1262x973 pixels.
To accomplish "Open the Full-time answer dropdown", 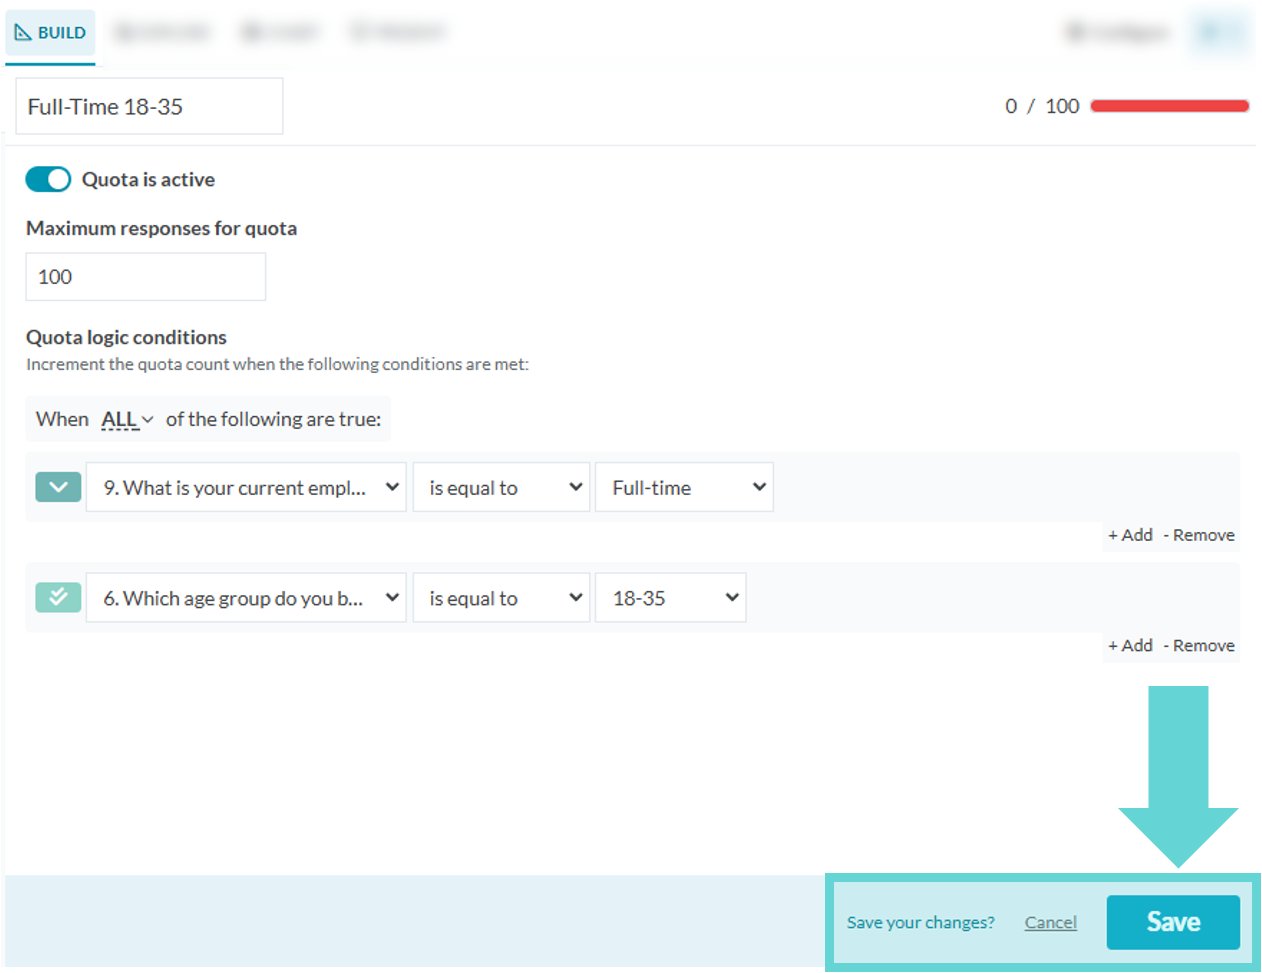I will point(684,487).
